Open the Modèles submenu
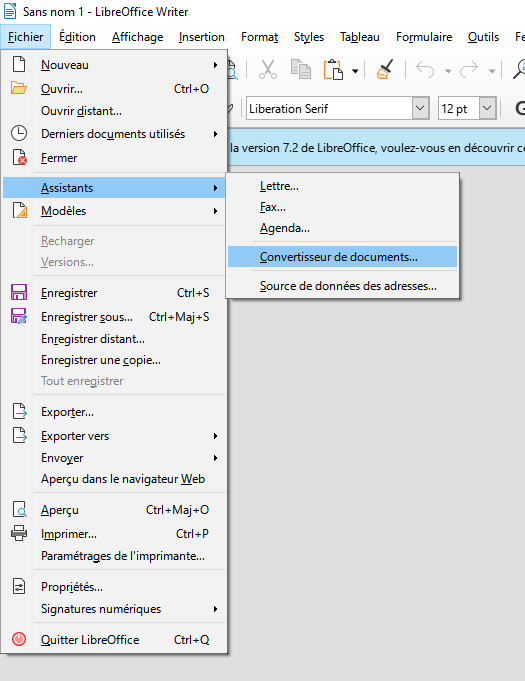Viewport: 525px width, 681px height. [x=114, y=211]
